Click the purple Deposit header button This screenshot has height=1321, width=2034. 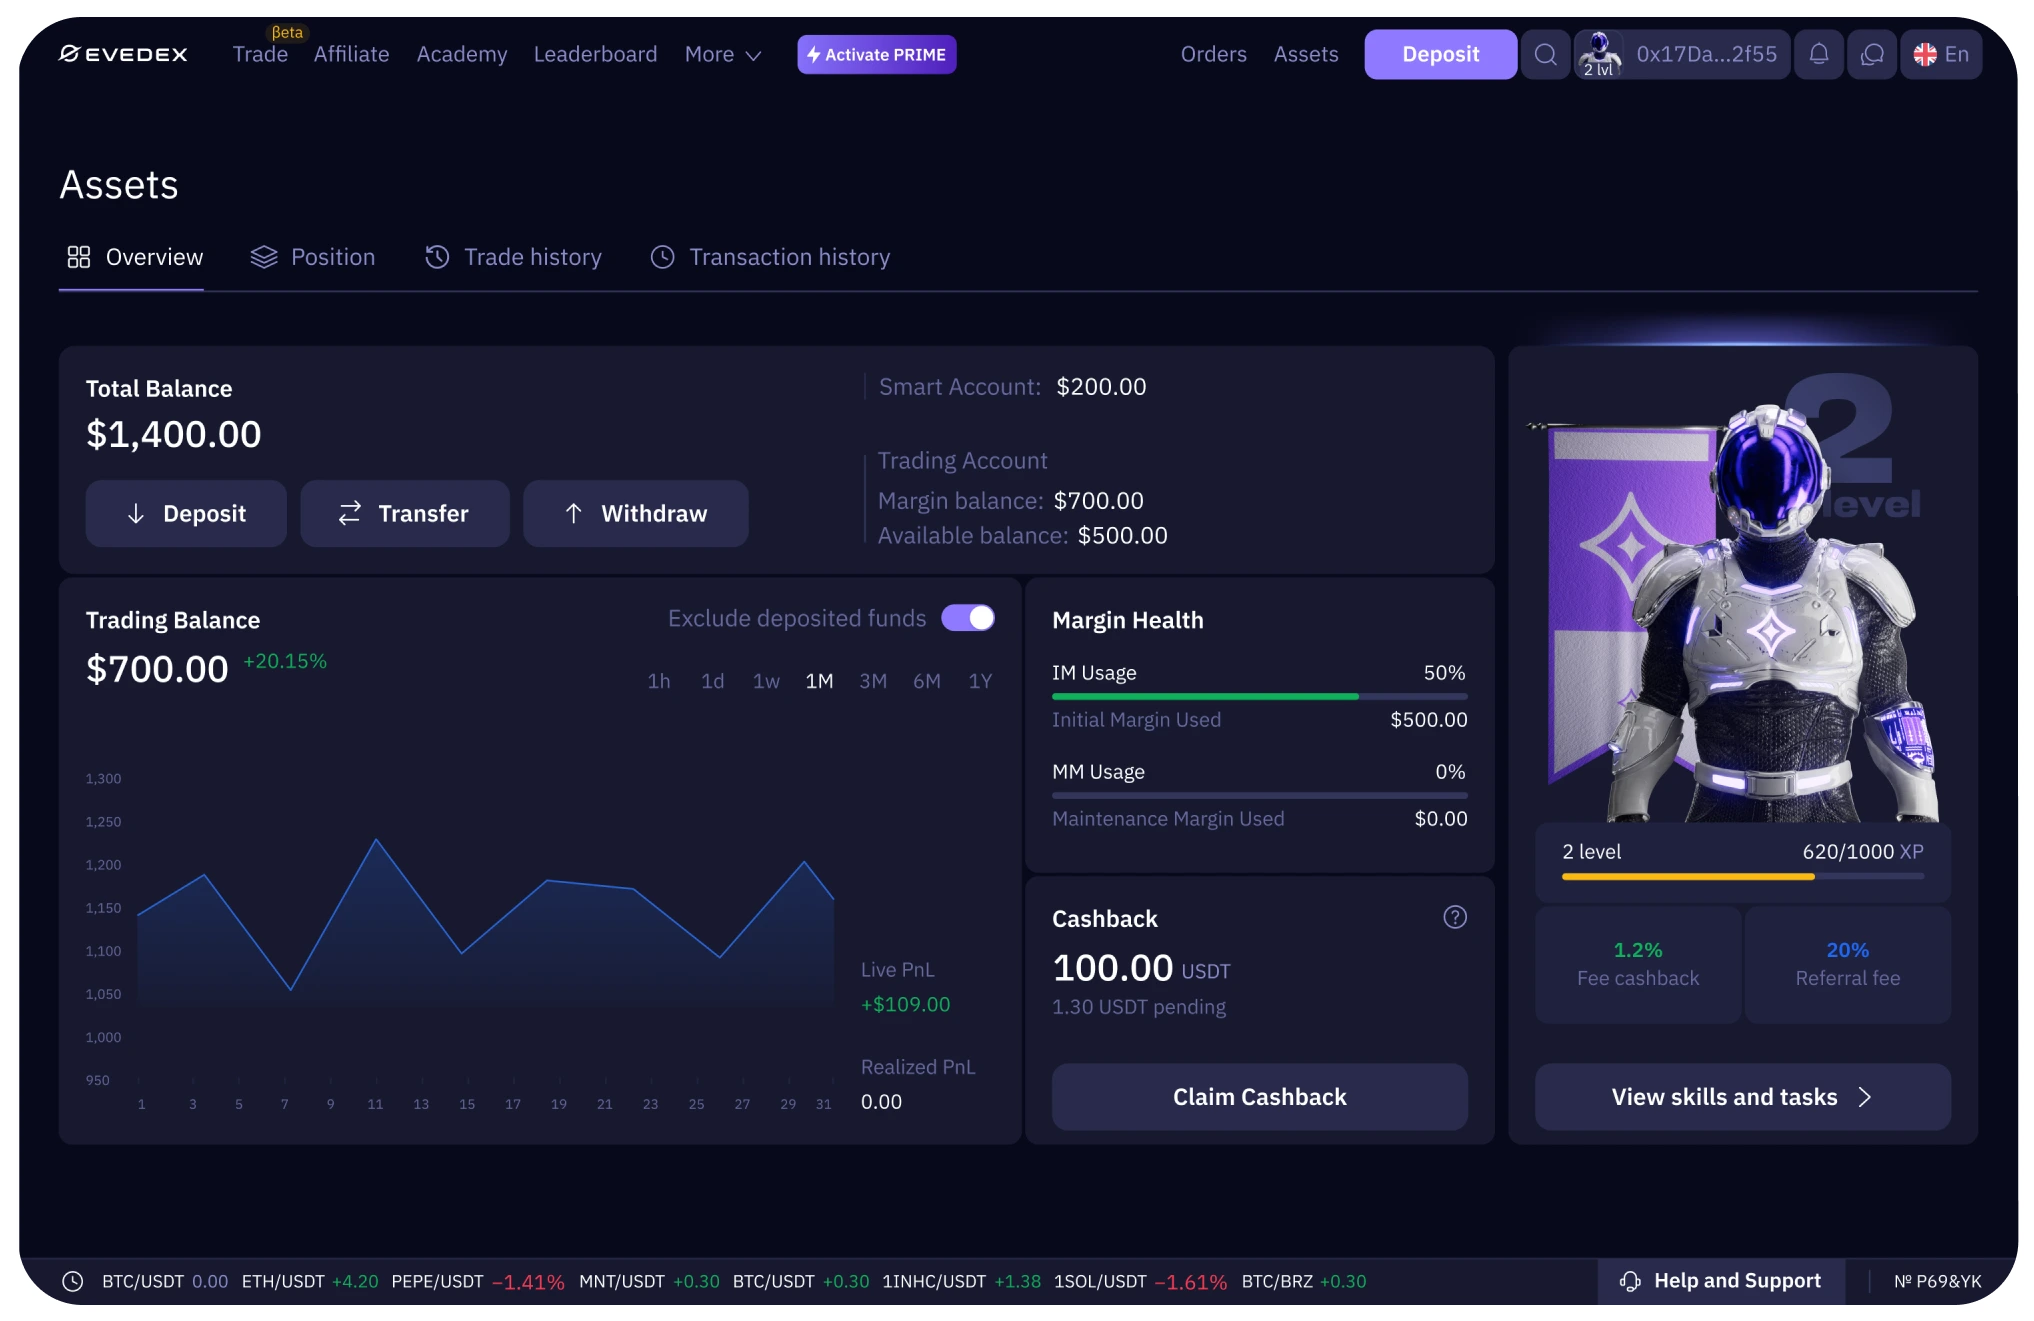1440,54
